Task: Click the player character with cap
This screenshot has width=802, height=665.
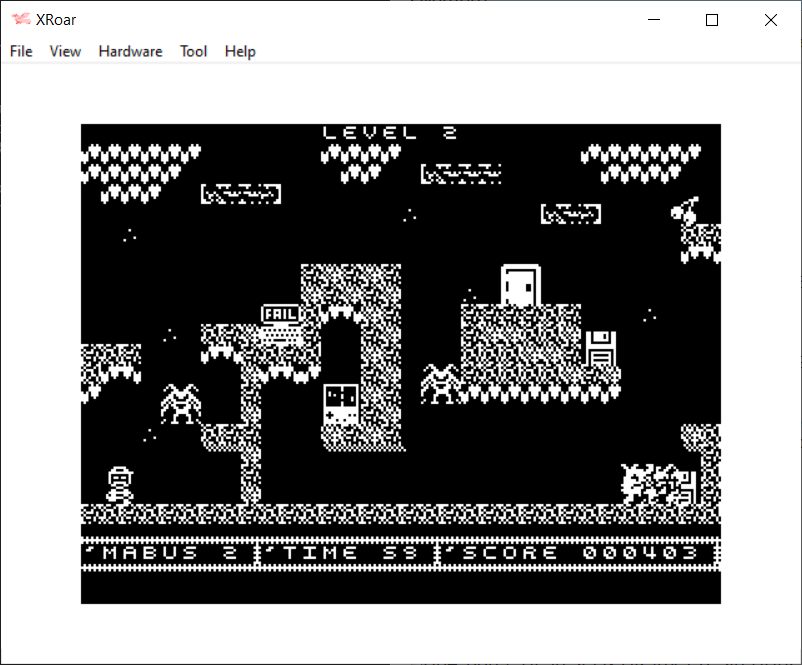Action: pos(120,484)
